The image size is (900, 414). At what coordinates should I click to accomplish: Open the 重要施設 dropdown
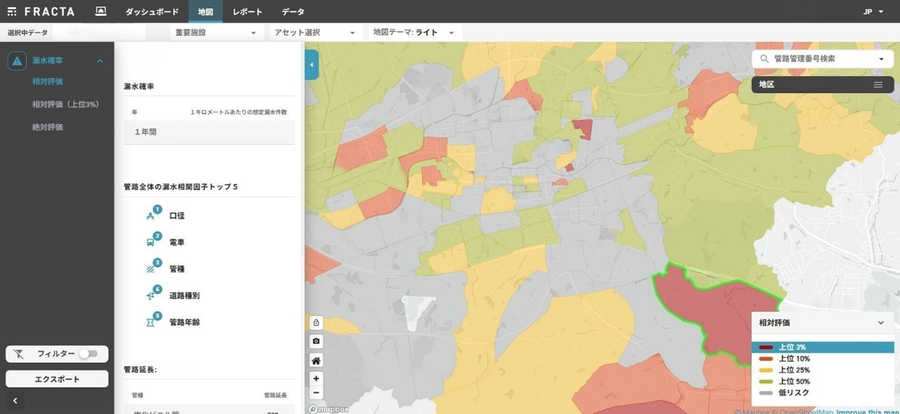click(215, 33)
